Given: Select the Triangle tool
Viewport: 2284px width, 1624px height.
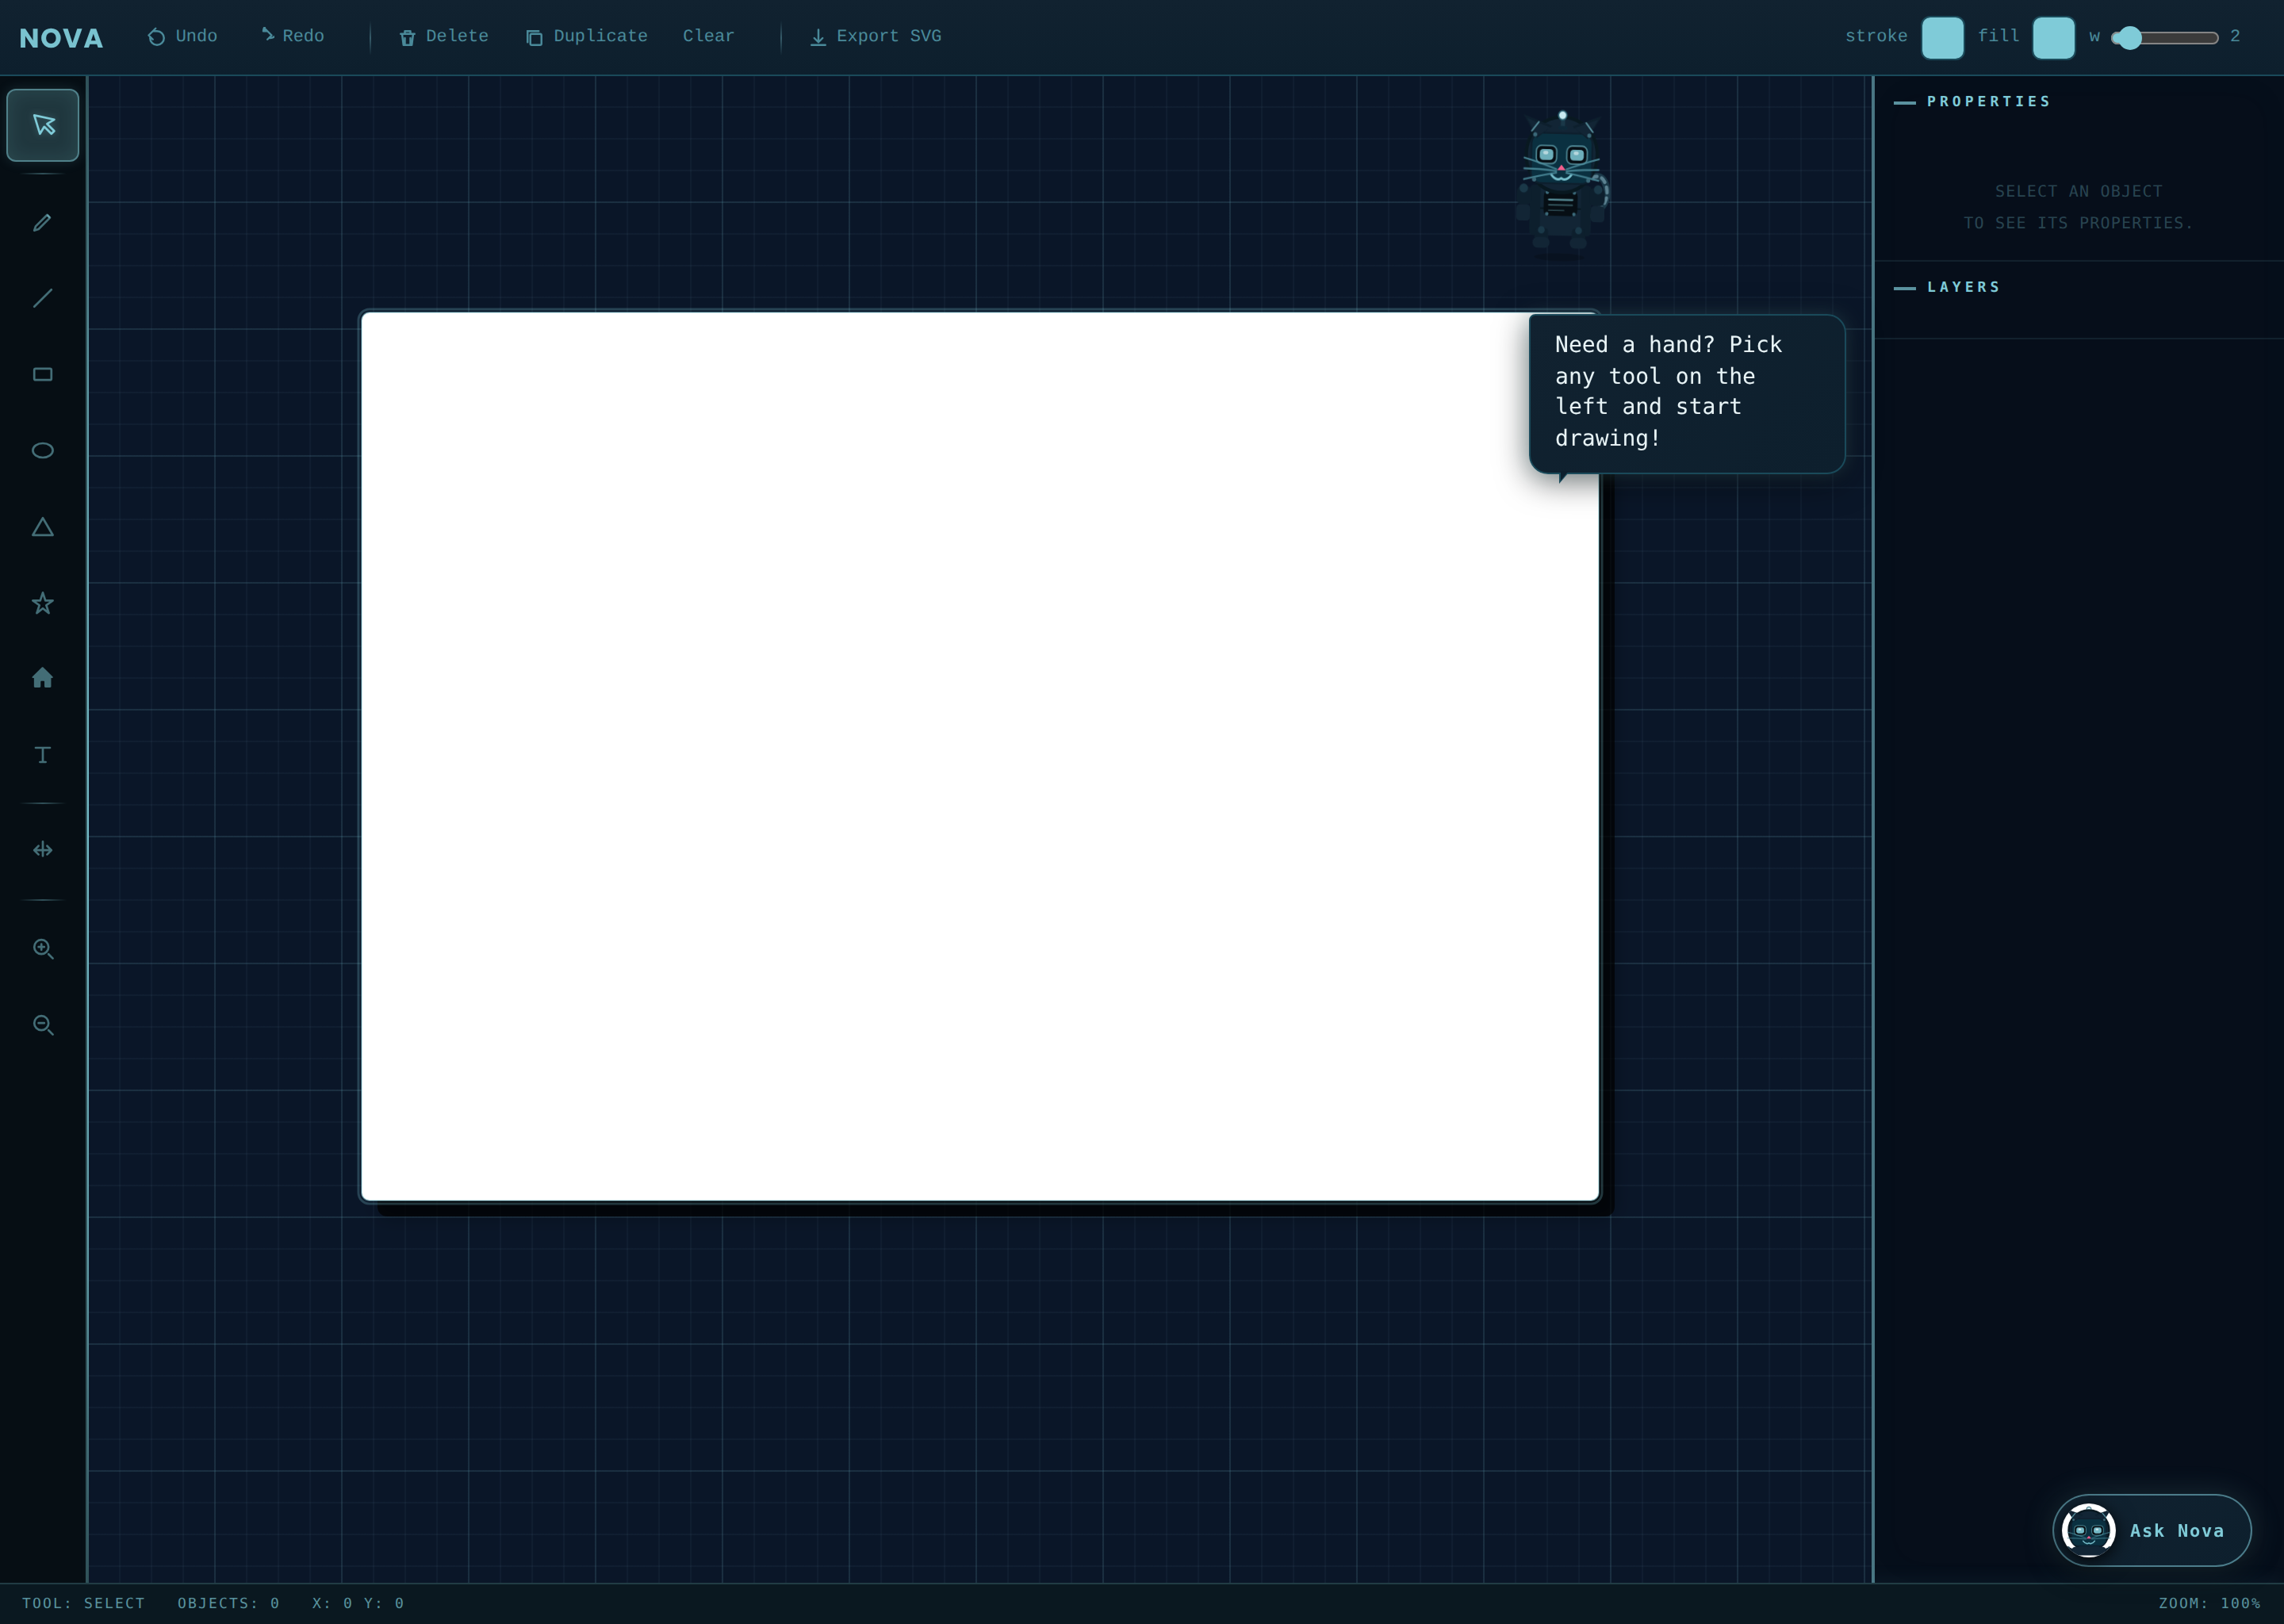Looking at the screenshot, I should point(43,527).
